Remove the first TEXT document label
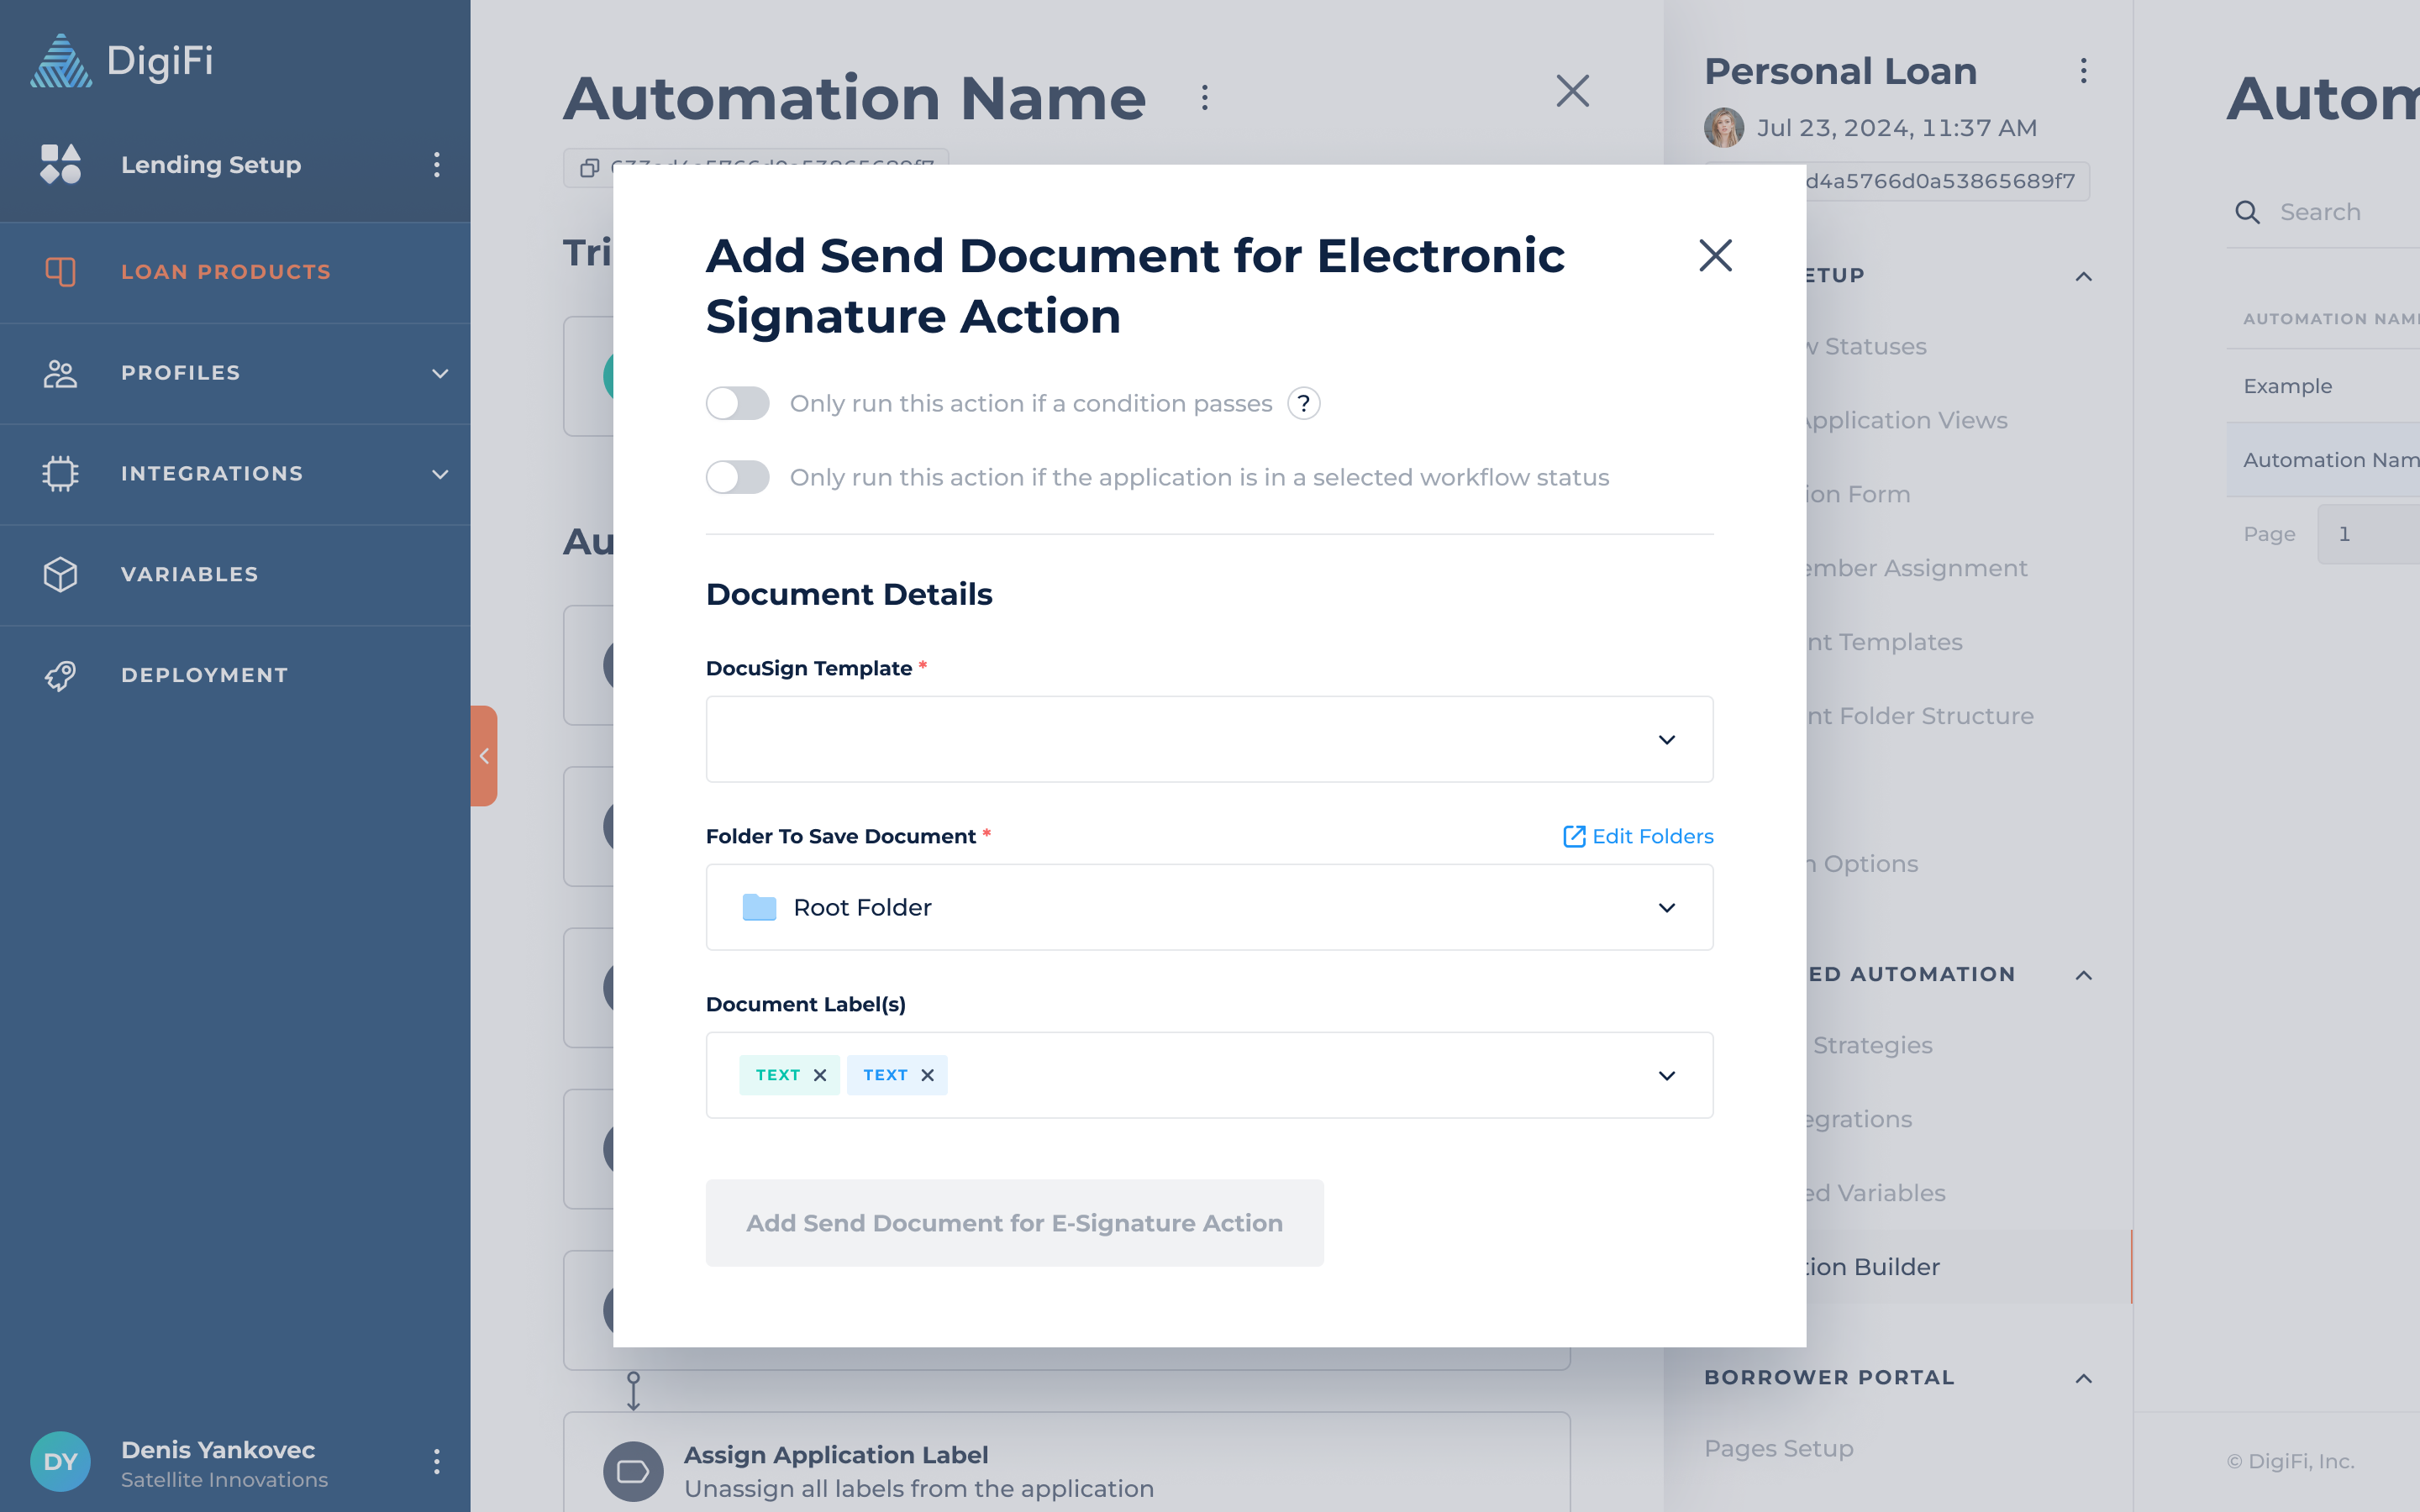The image size is (2420, 1512). (x=820, y=1074)
